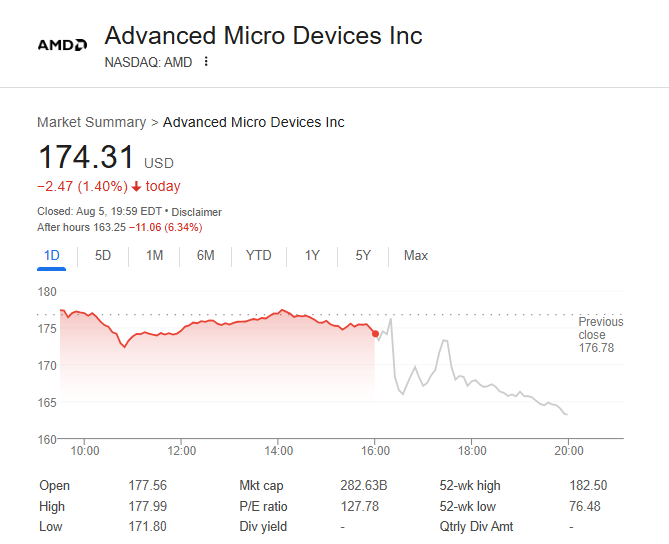Open the Disclaimer link

(x=196, y=212)
